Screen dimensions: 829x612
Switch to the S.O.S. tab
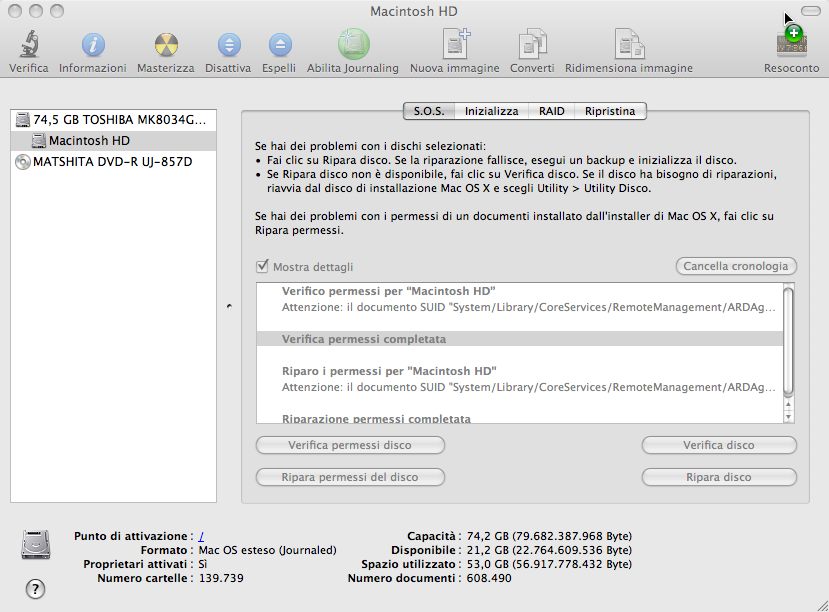429,111
